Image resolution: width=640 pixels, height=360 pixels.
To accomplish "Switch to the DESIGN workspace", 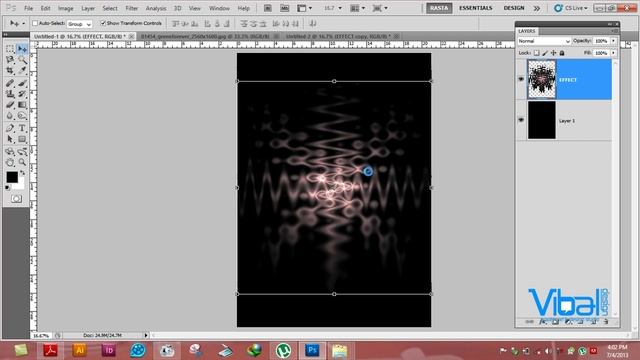I will tap(514, 8).
